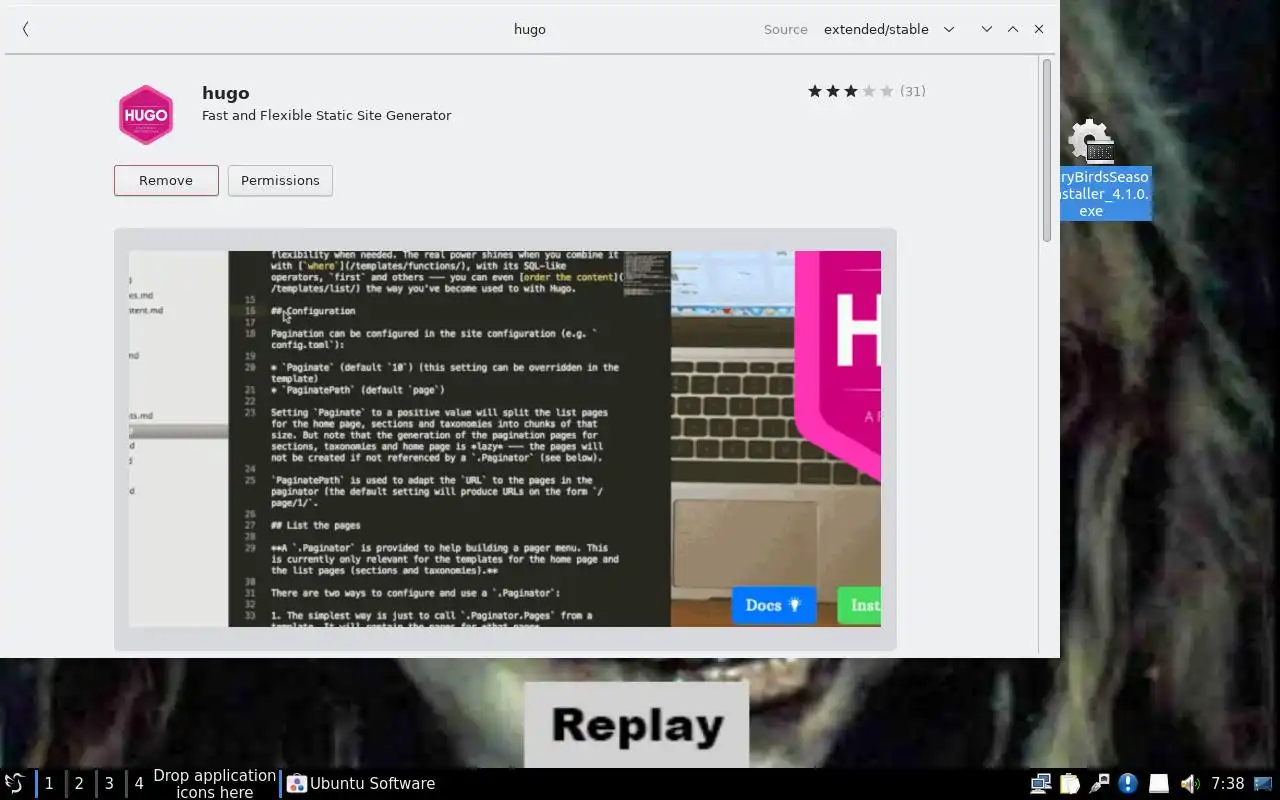Switch to workspace 4
Viewport: 1280px width, 800px height.
[x=139, y=783]
